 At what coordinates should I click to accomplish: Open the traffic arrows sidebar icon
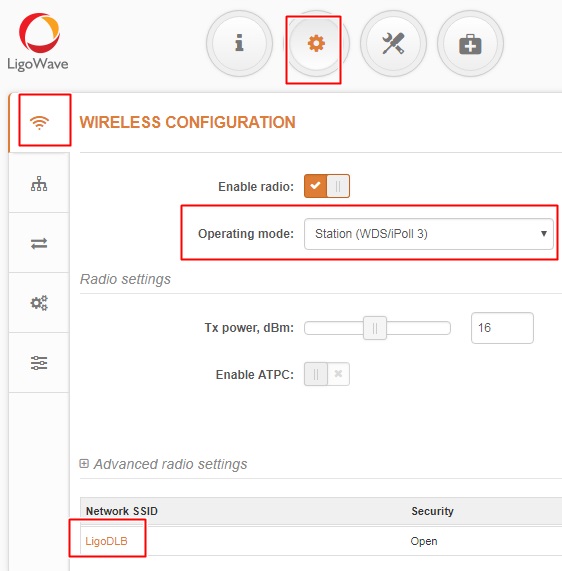click(39, 243)
